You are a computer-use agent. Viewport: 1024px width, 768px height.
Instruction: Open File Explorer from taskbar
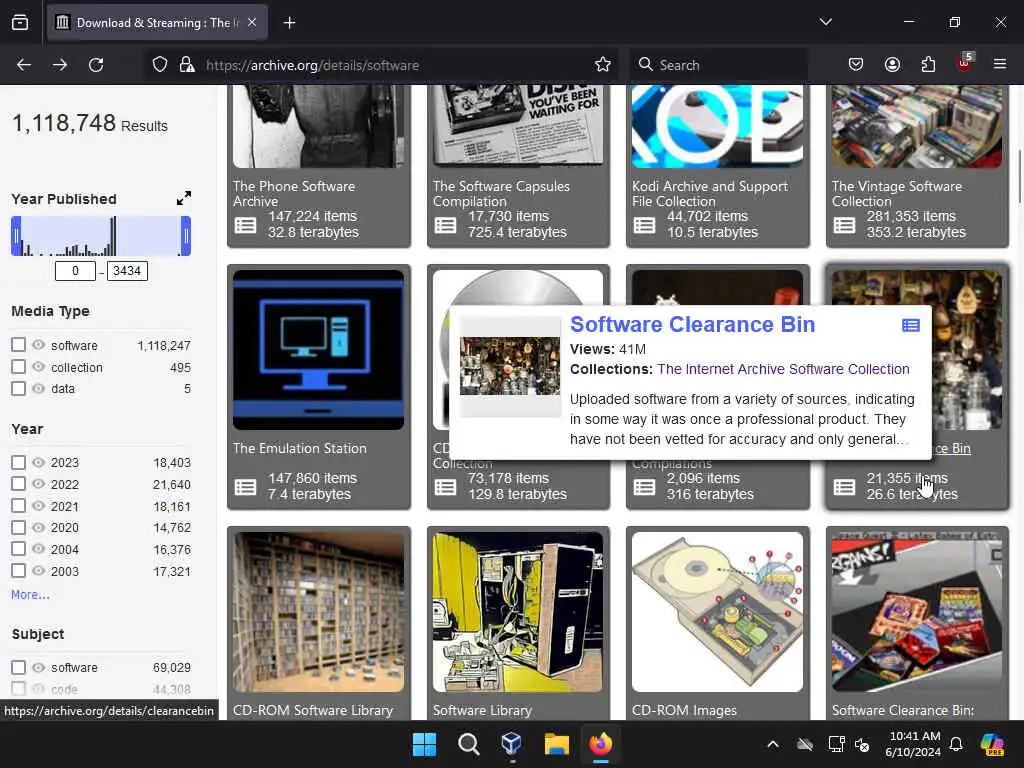click(x=556, y=744)
